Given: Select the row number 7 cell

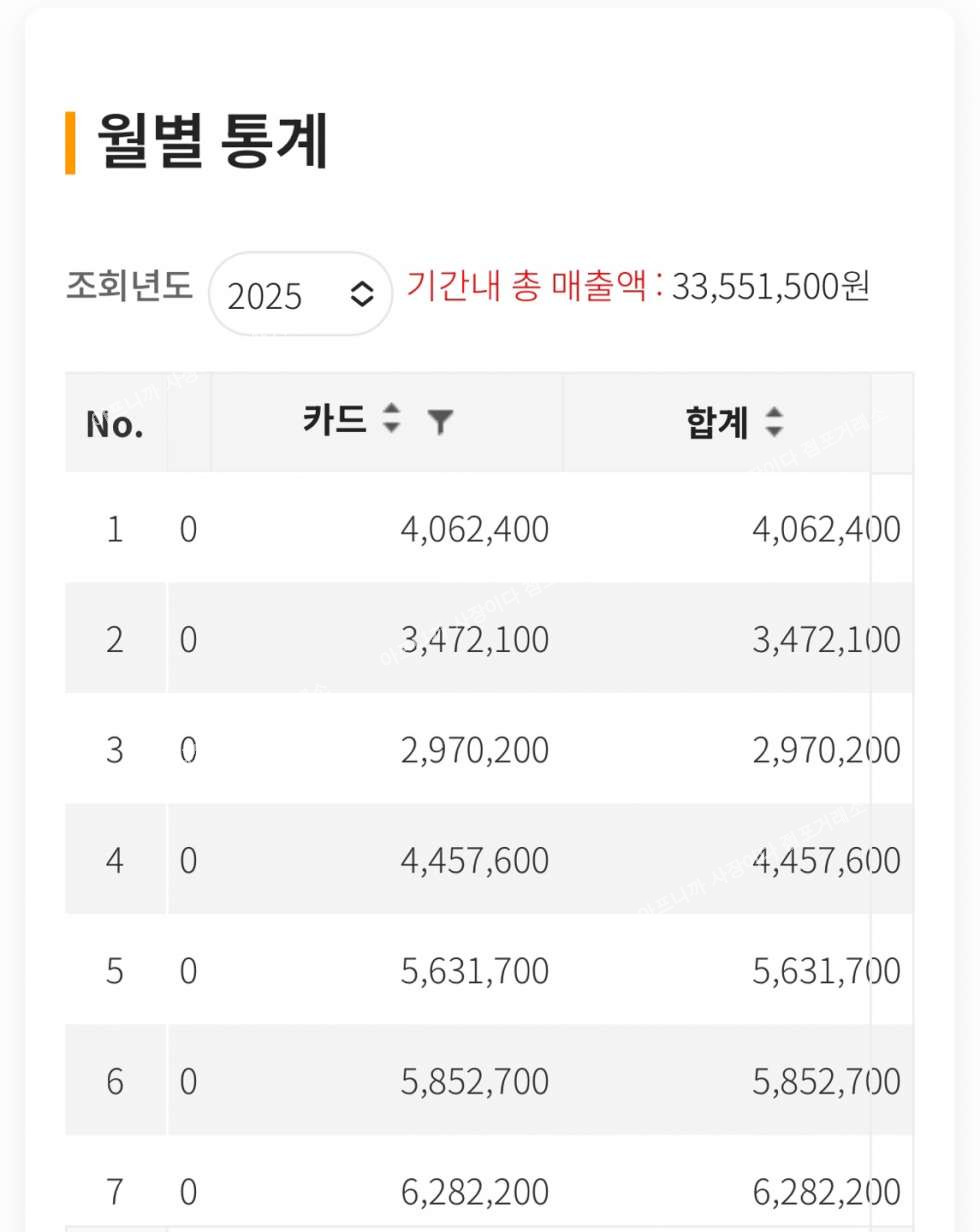Looking at the screenshot, I should pos(115,1191).
